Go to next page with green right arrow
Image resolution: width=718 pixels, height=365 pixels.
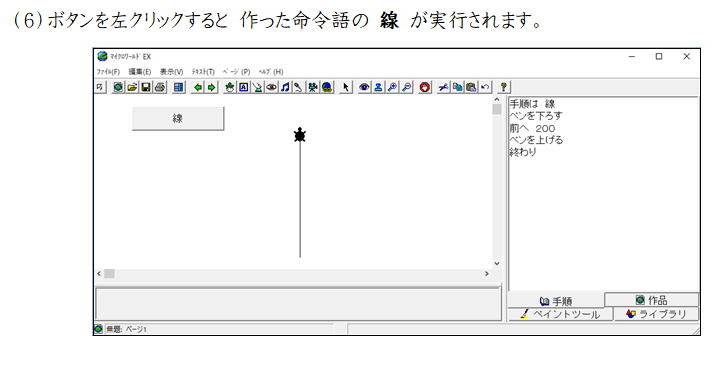tap(212, 87)
